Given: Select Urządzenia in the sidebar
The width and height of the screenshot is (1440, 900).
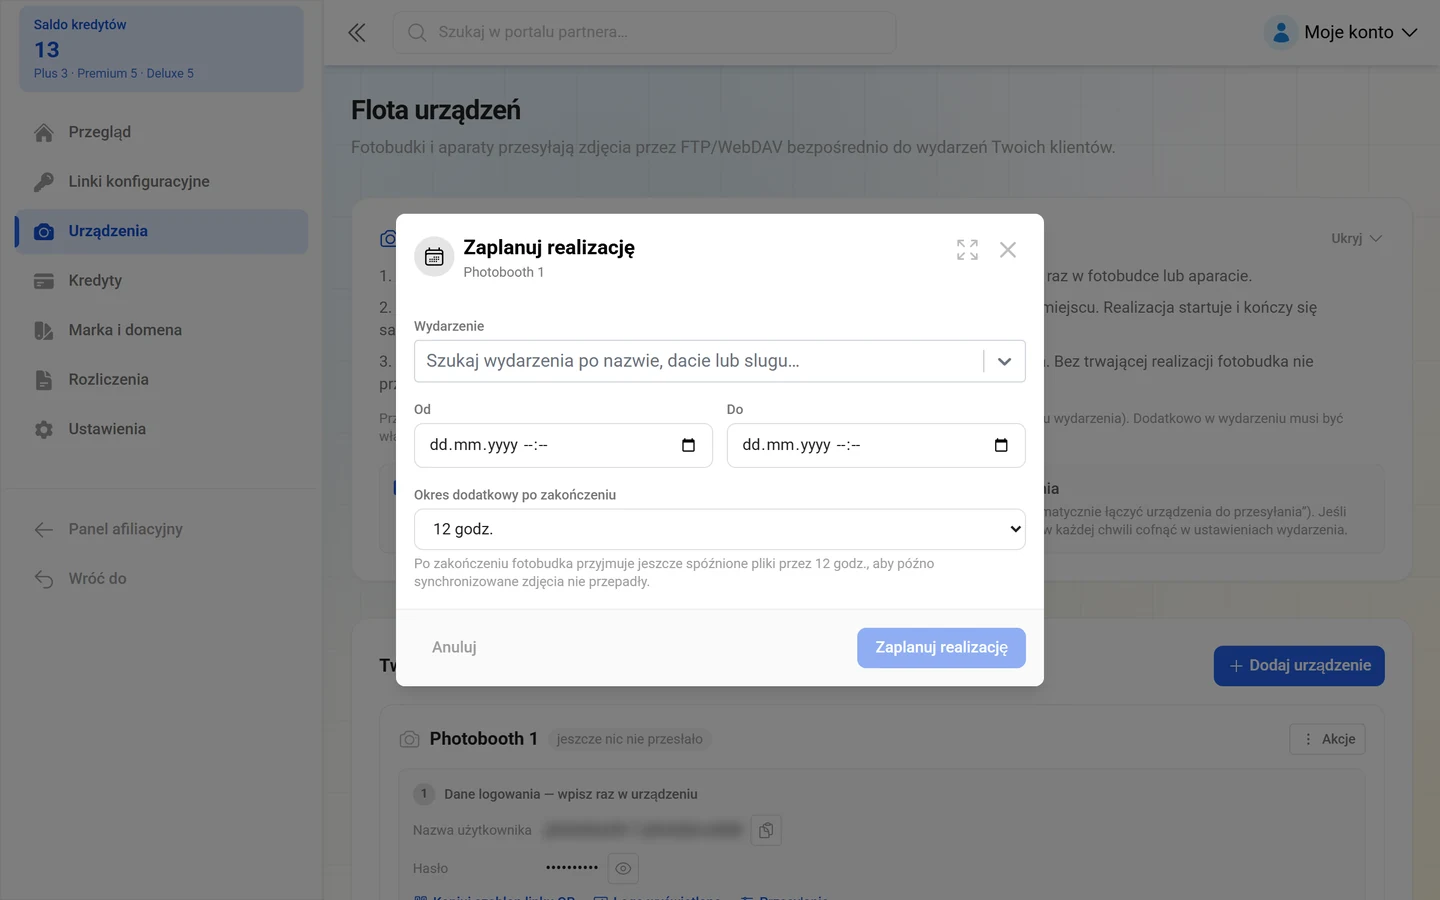Looking at the screenshot, I should 161,231.
